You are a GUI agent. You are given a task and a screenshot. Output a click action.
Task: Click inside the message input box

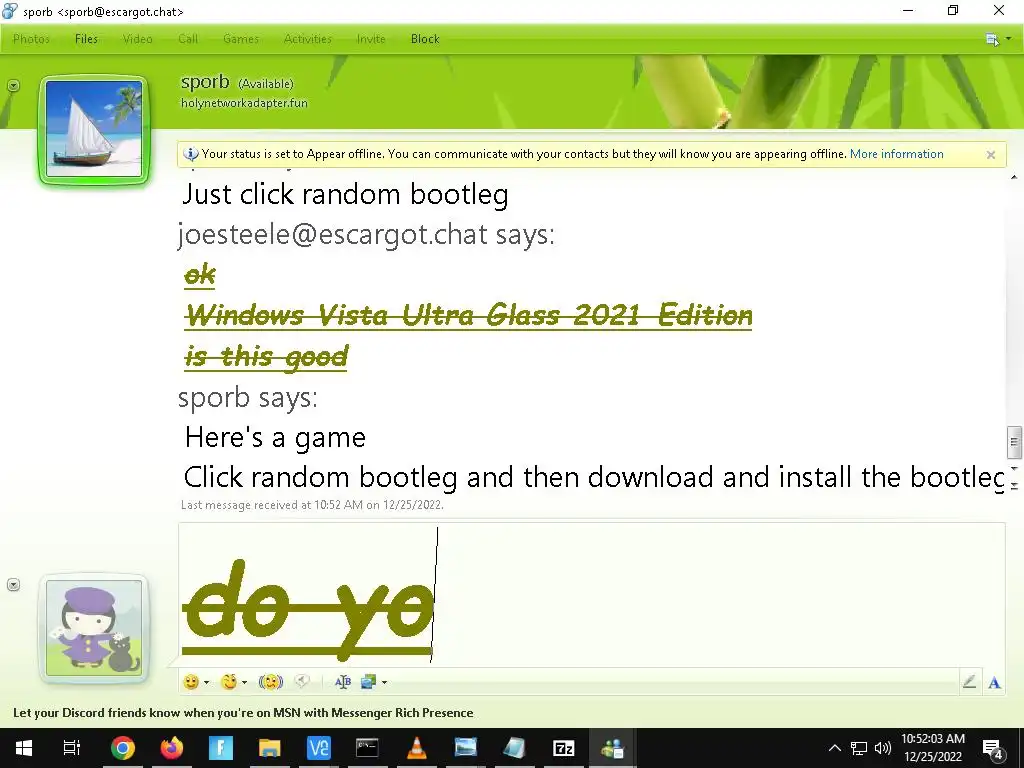pos(591,594)
